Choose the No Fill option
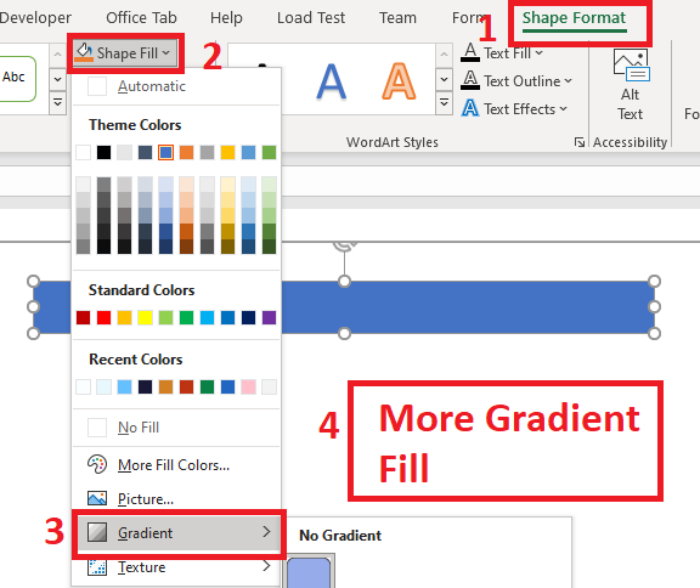700x588 pixels. 138,428
